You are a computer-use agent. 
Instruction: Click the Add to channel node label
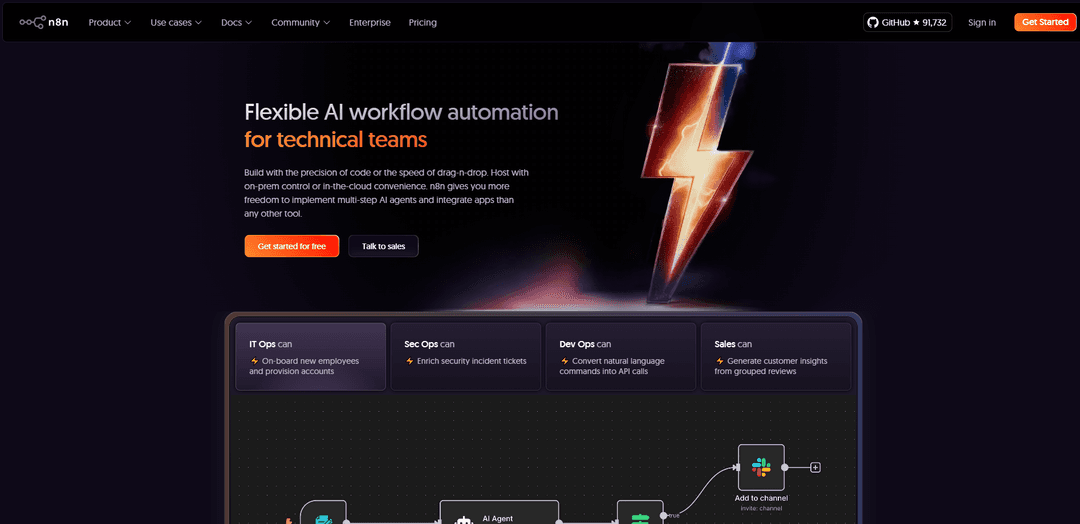pyautogui.click(x=761, y=498)
